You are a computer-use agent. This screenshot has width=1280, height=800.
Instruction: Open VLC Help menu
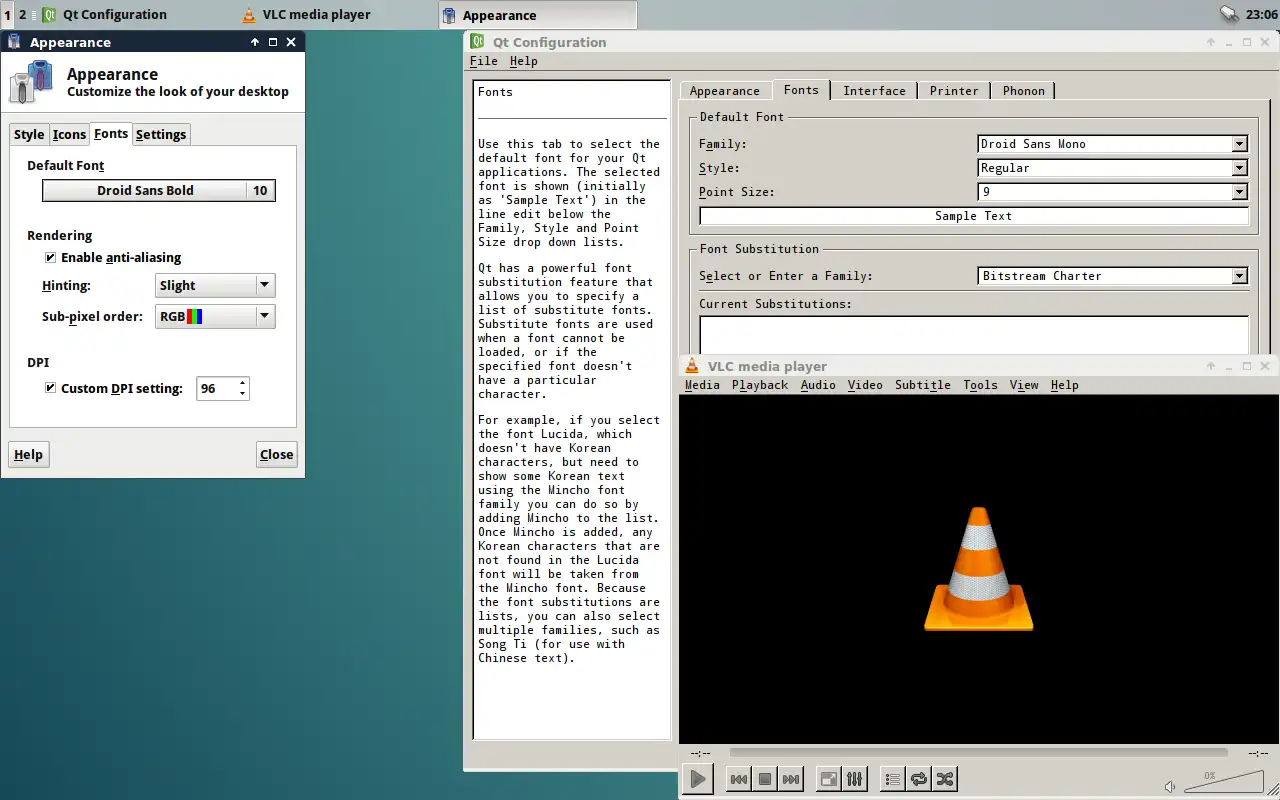pyautogui.click(x=1065, y=385)
